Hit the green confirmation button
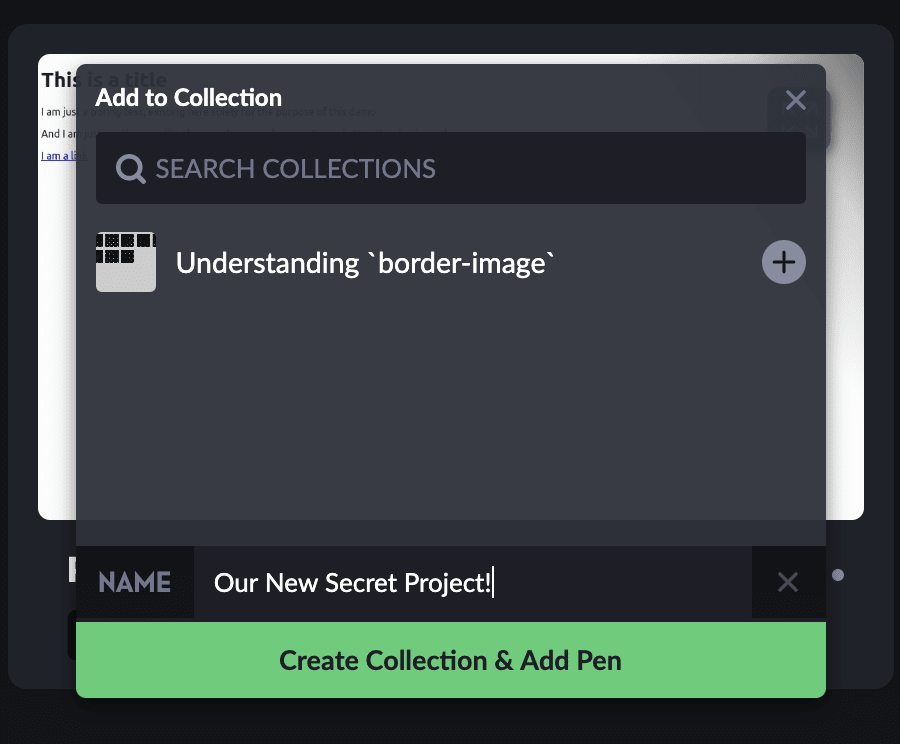900x744 pixels. tap(450, 660)
